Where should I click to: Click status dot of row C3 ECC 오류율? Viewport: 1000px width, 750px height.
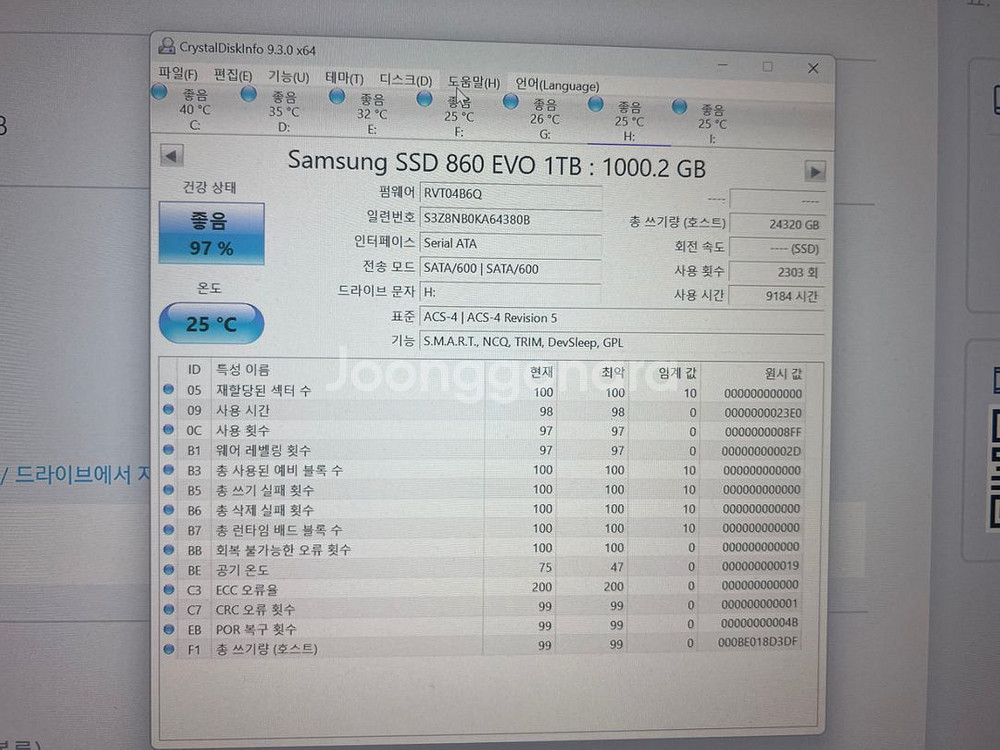click(x=168, y=589)
